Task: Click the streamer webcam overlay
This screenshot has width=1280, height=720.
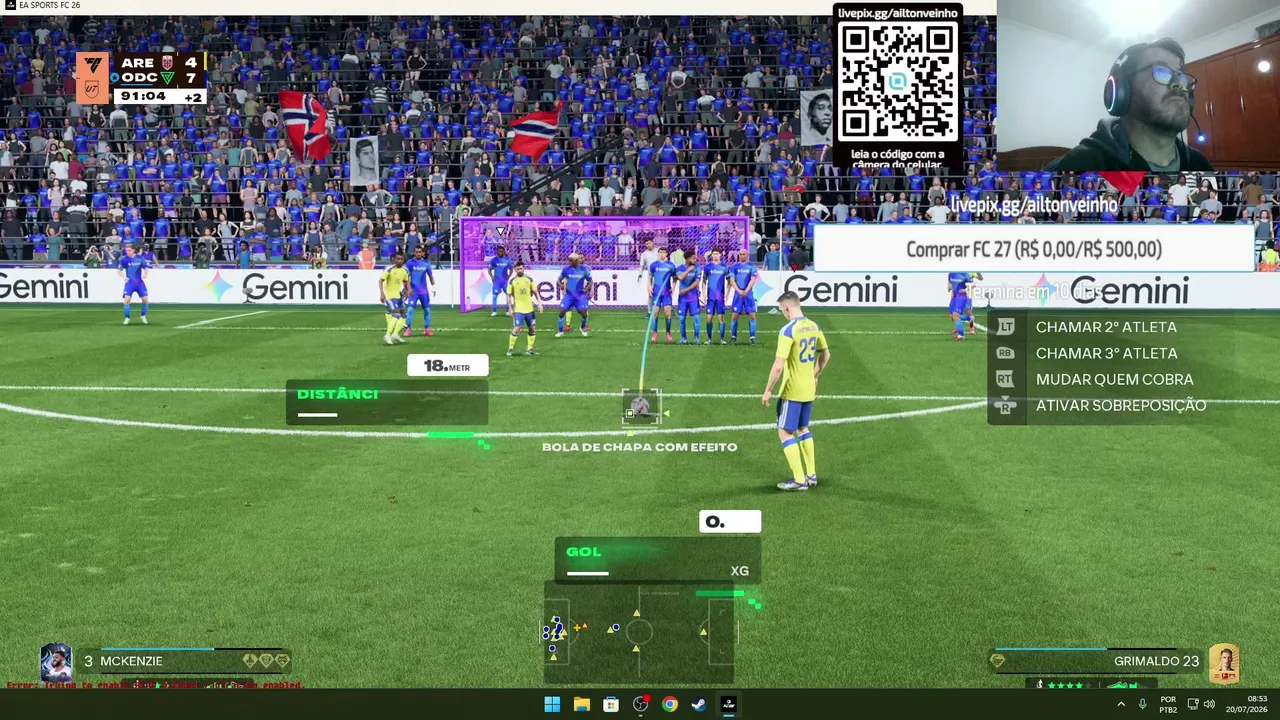Action: [1138, 86]
